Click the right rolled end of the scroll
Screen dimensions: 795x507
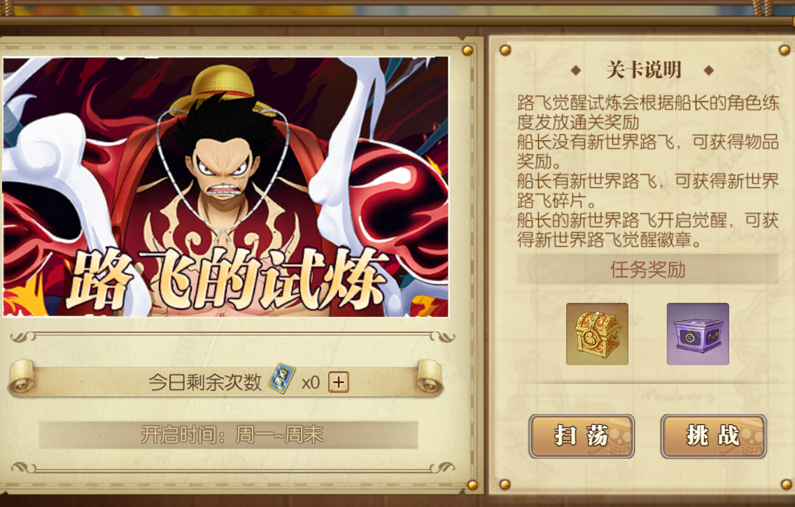[x=430, y=377]
